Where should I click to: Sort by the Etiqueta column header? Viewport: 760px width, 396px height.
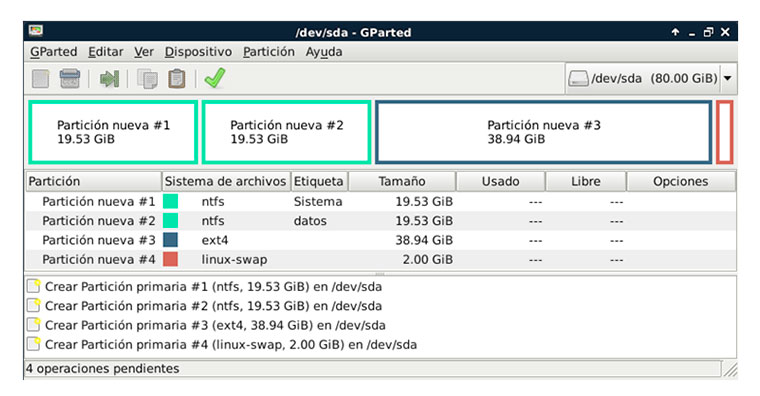click(319, 181)
